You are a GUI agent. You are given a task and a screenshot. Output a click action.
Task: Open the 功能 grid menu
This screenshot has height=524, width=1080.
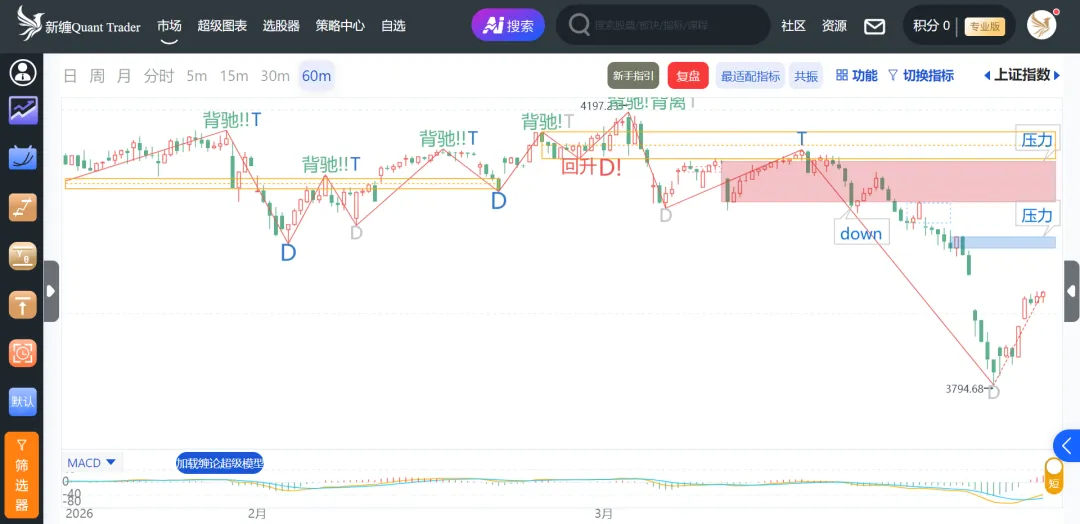(x=857, y=76)
